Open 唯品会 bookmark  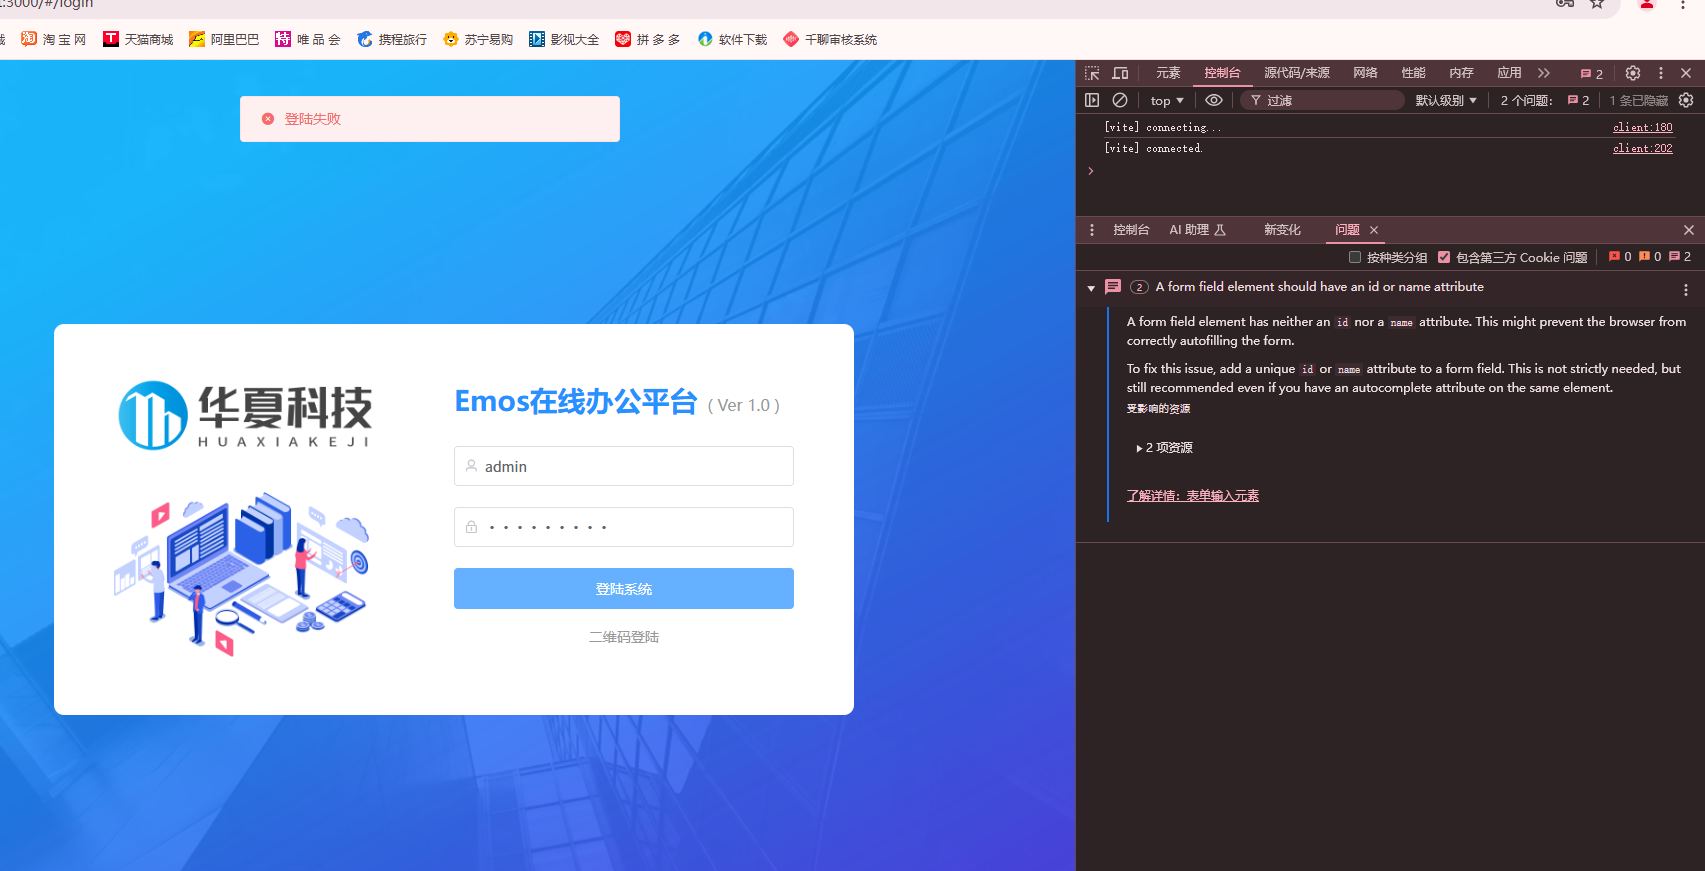[308, 39]
